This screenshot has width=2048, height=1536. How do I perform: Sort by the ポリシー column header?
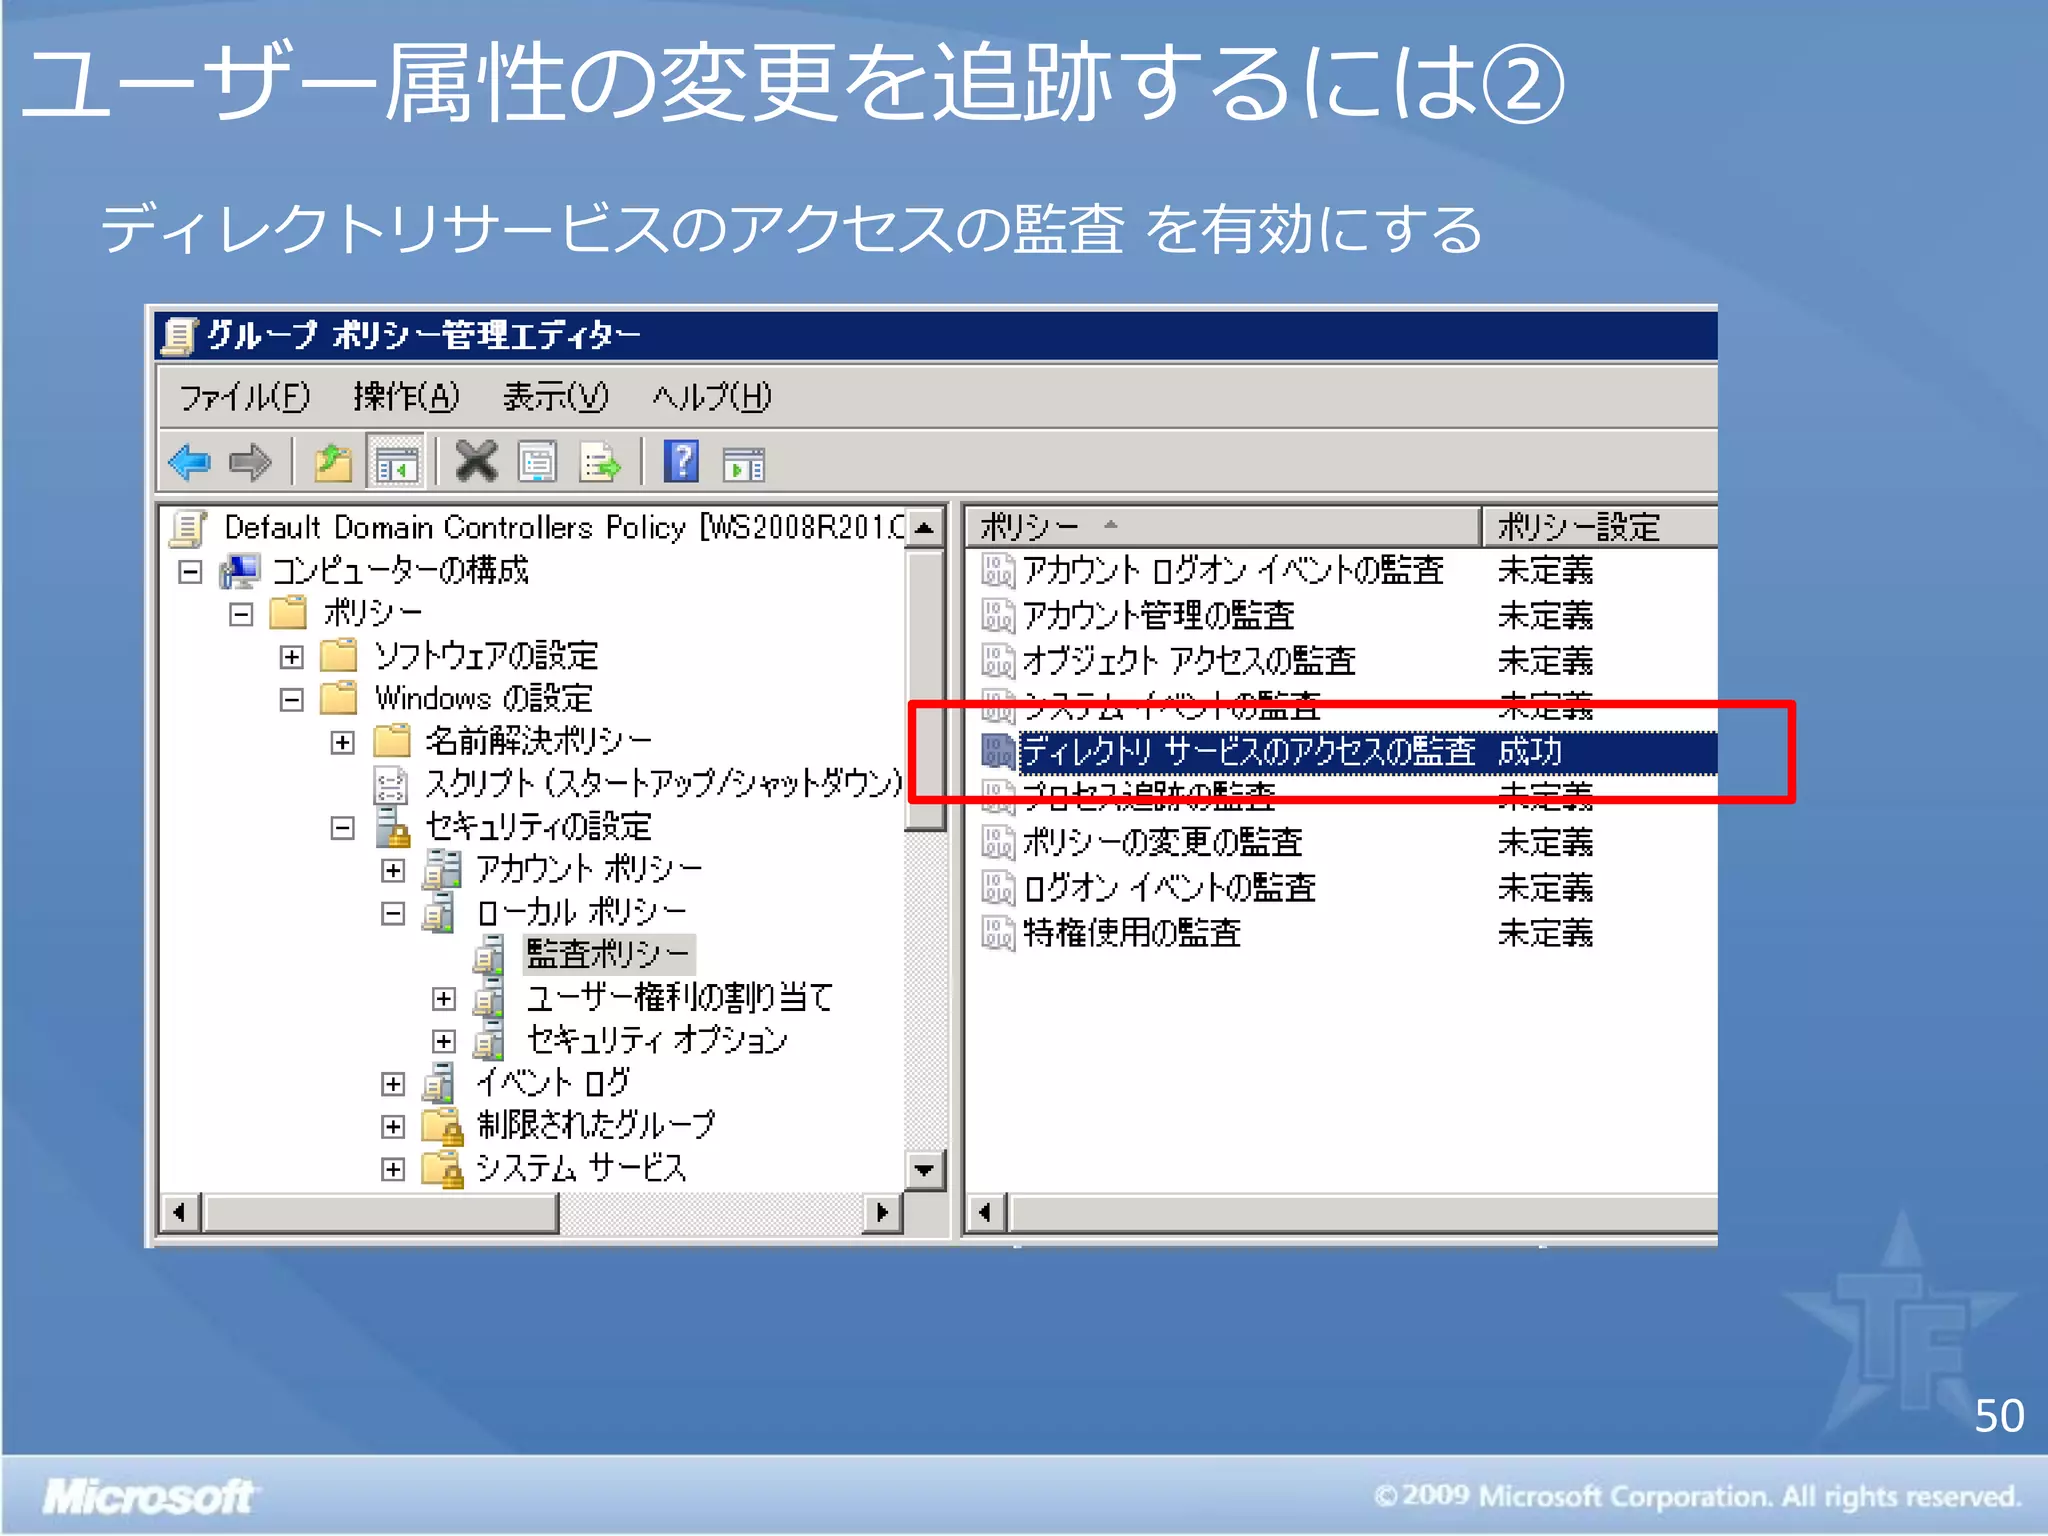(1223, 526)
